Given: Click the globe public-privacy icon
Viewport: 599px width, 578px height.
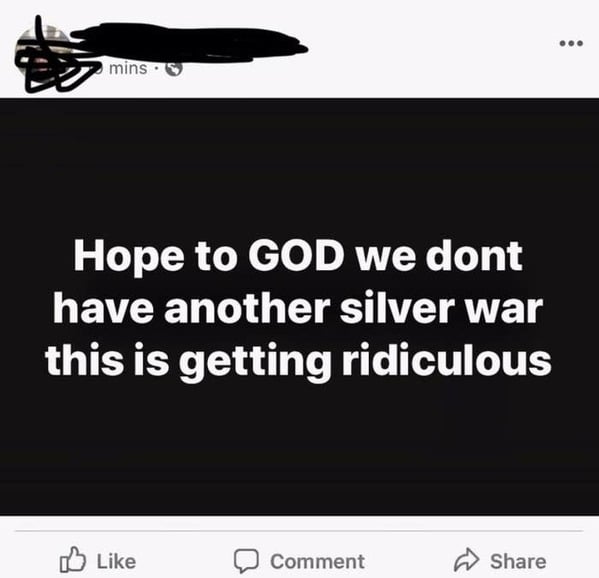Looking at the screenshot, I should pos(173,69).
